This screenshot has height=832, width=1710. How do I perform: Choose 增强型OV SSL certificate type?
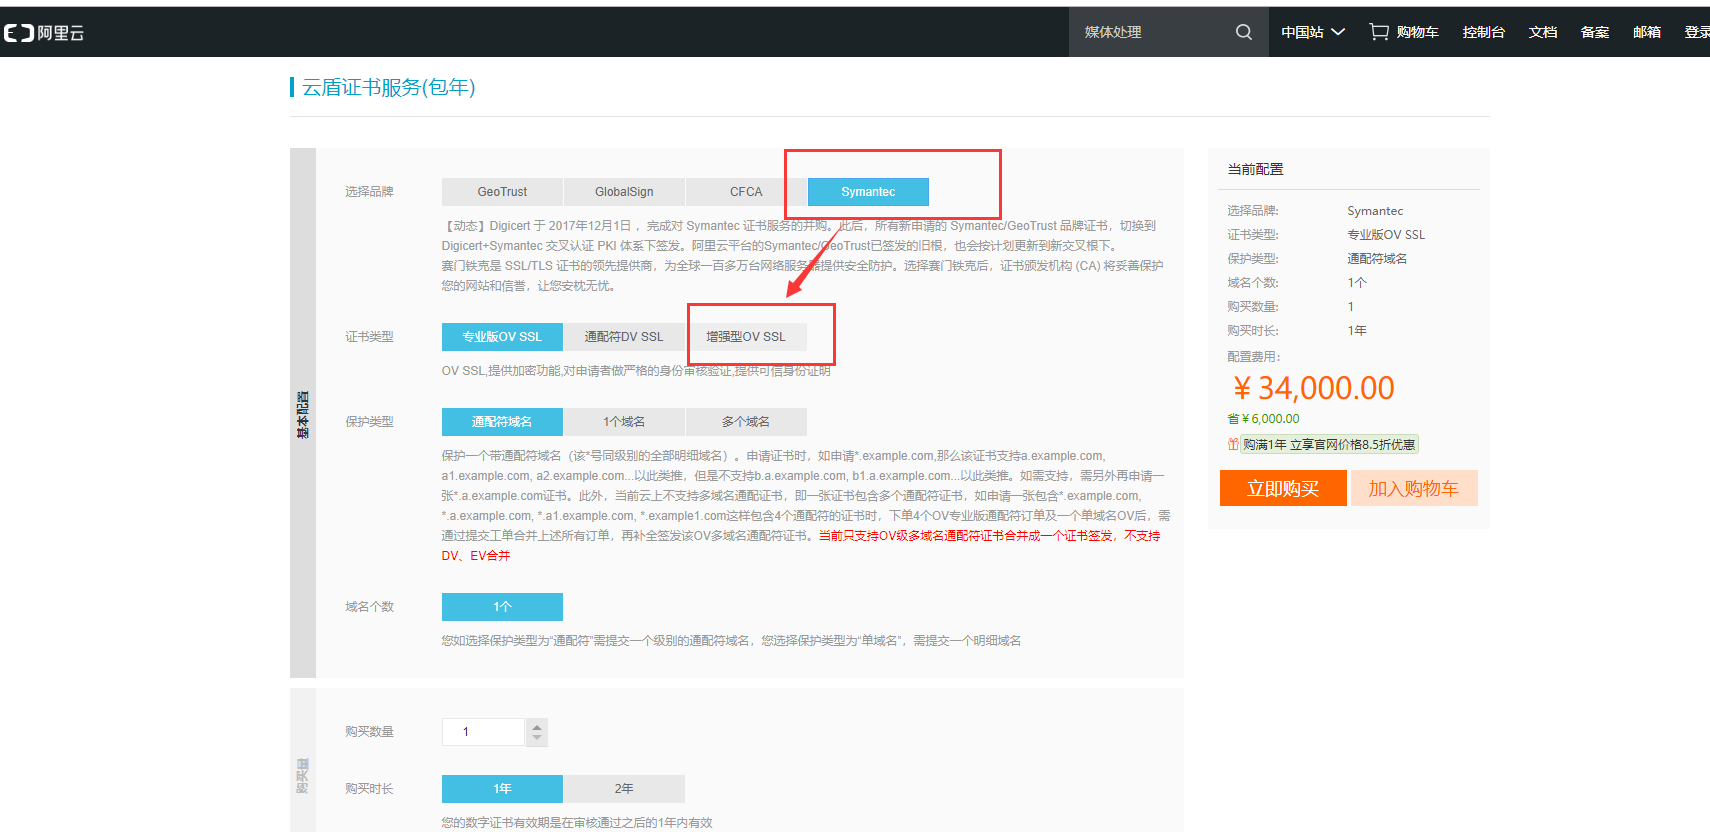746,337
